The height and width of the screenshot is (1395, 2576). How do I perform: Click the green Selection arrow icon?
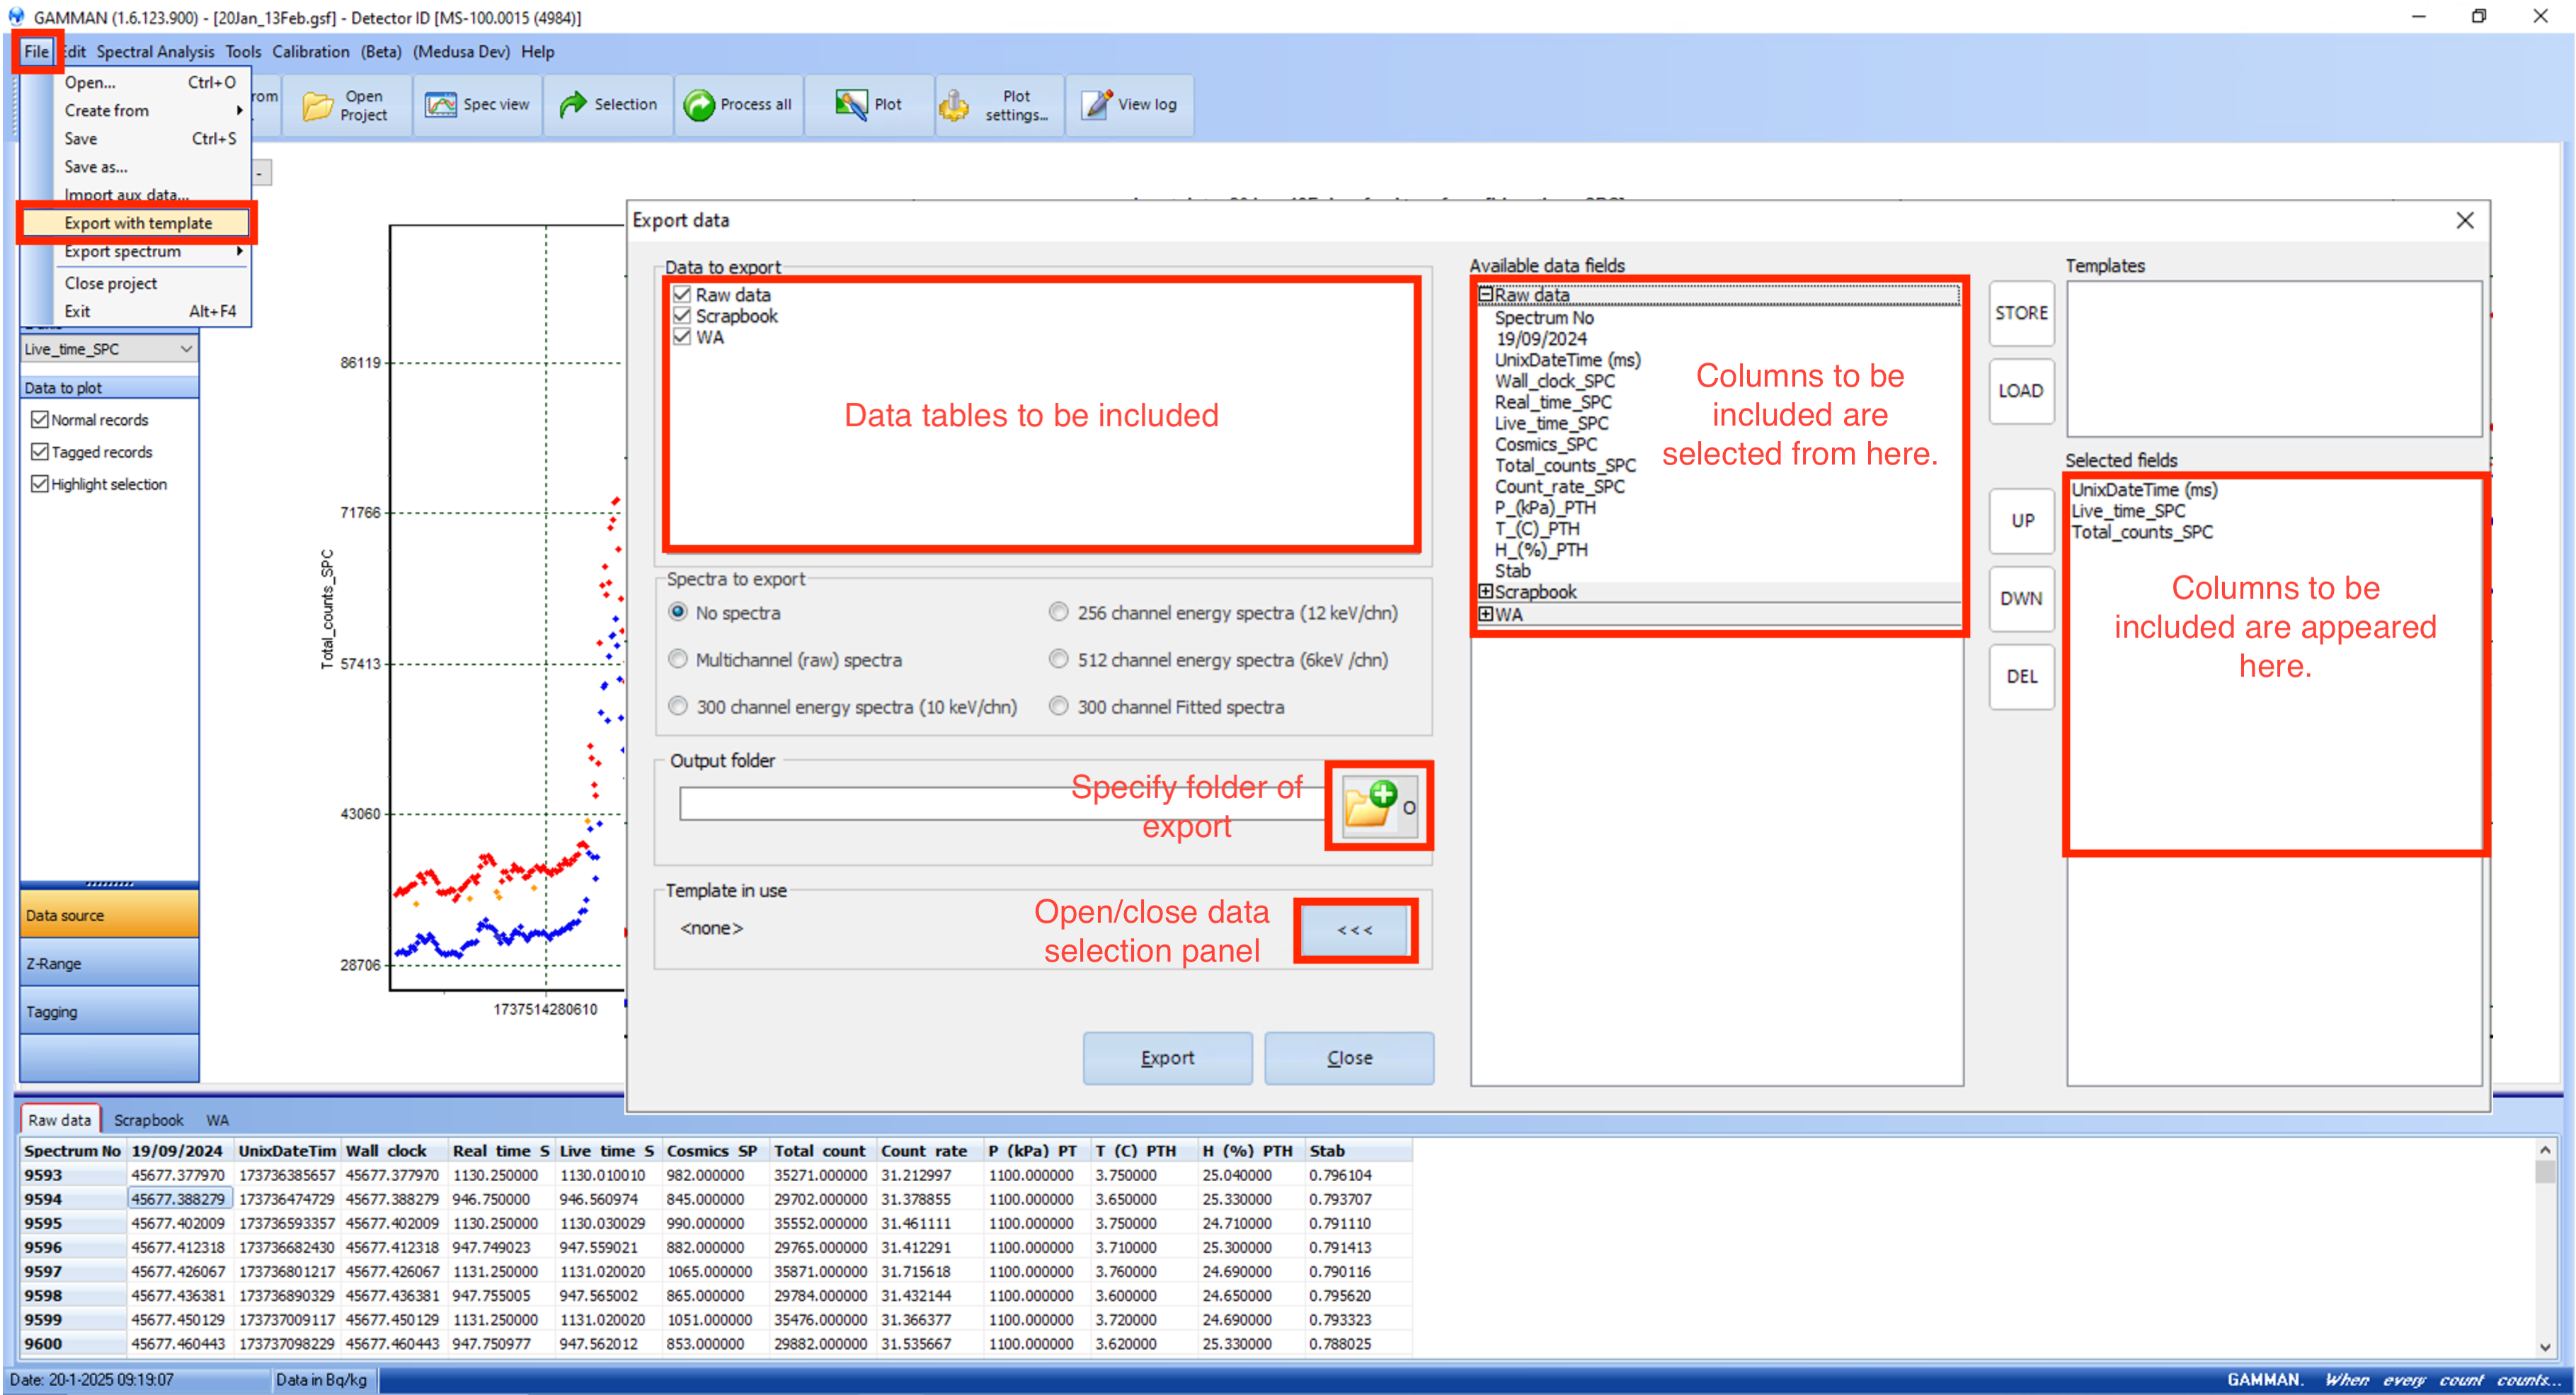pyautogui.click(x=573, y=105)
